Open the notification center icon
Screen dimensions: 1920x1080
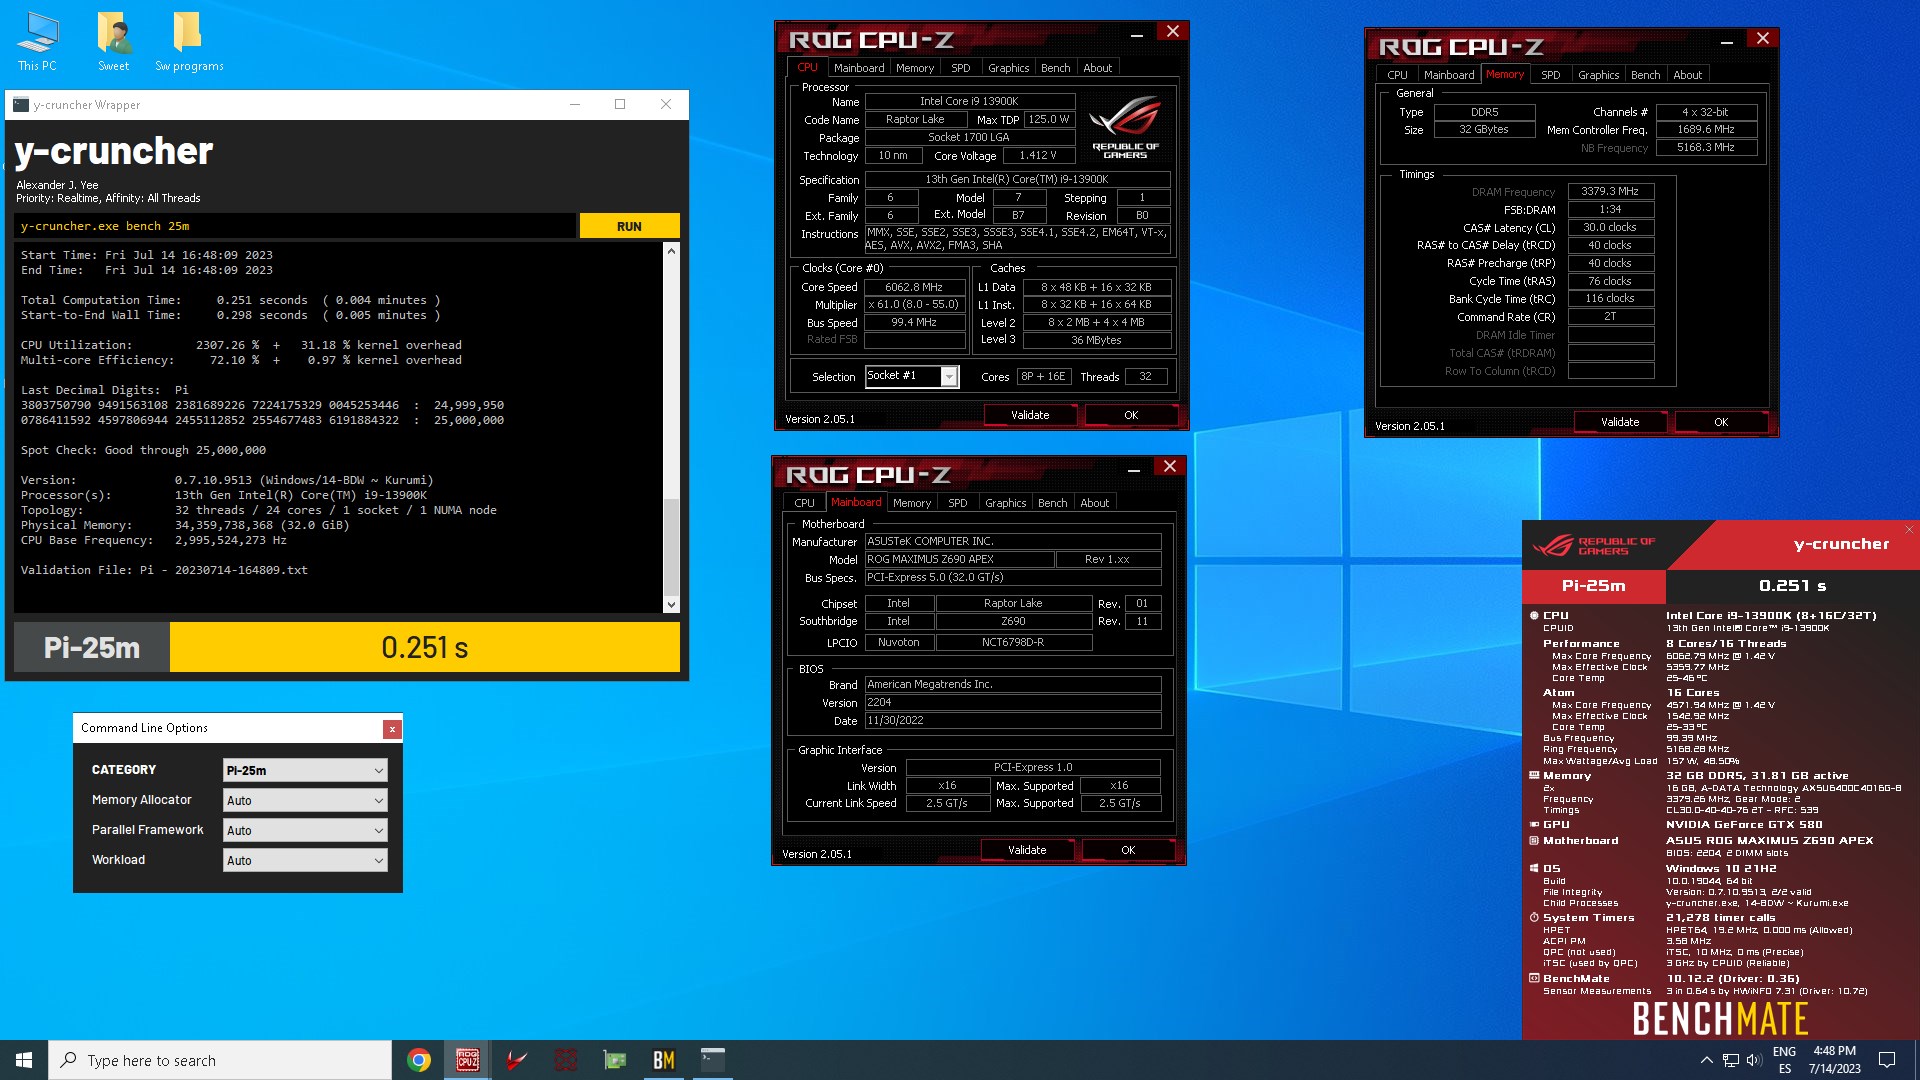point(1887,1060)
